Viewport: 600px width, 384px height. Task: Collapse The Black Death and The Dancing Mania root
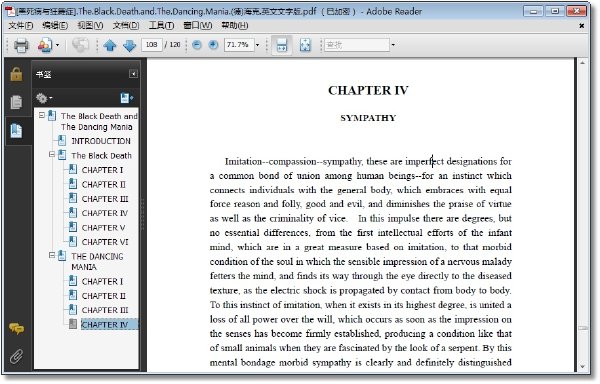pos(42,115)
